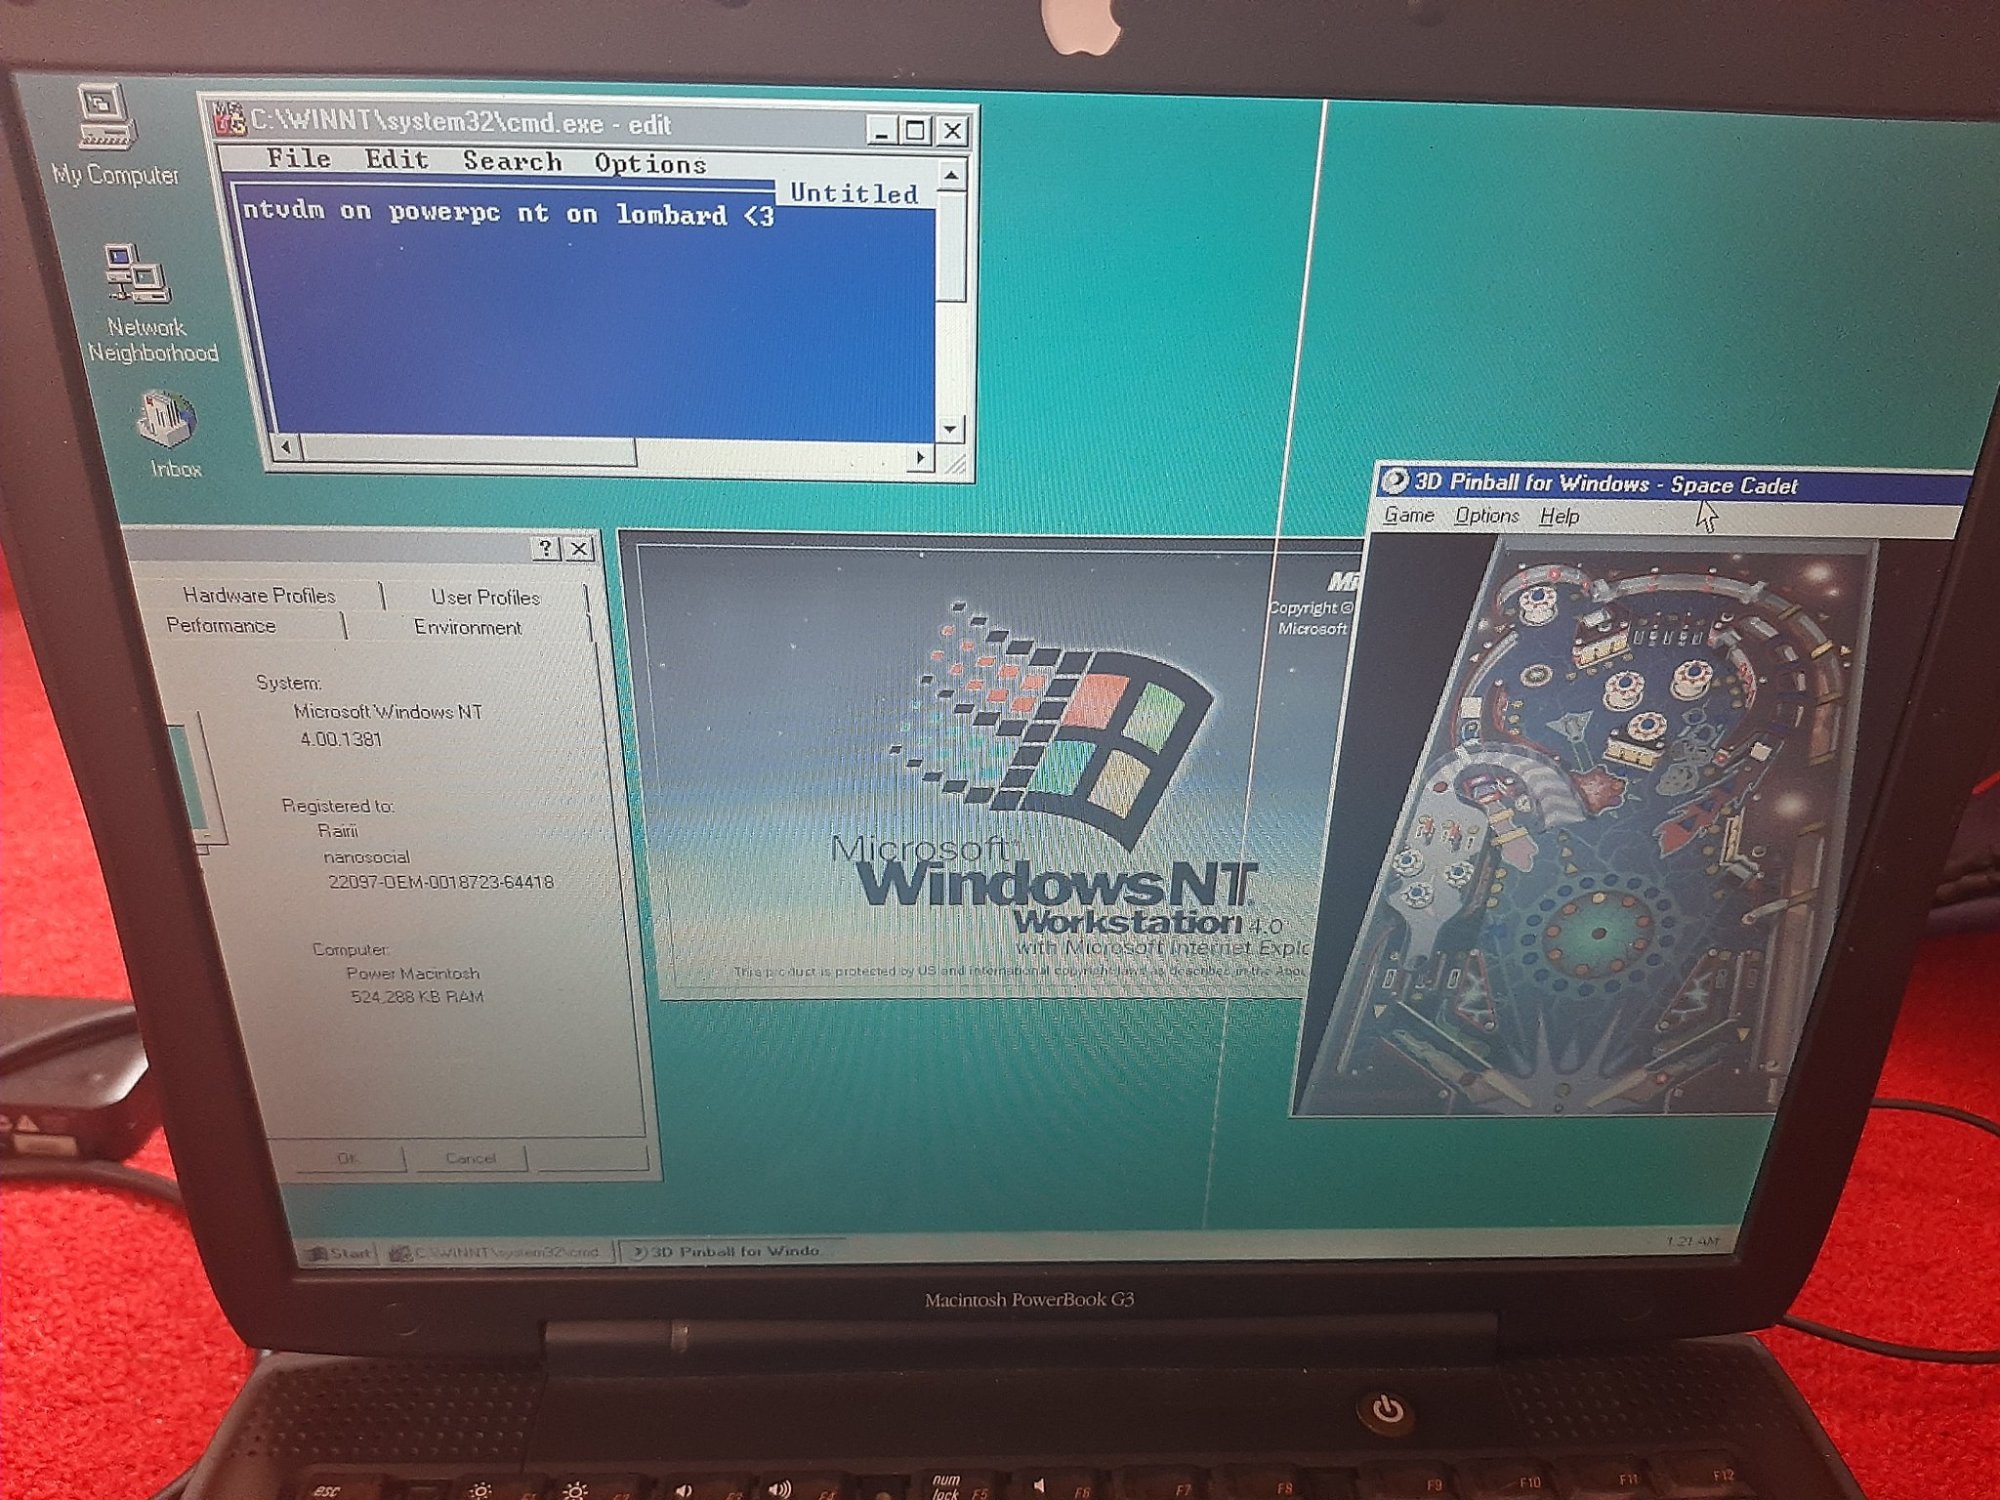Open the Inbox desktop icon
The height and width of the screenshot is (1500, 2000).
pos(168,420)
